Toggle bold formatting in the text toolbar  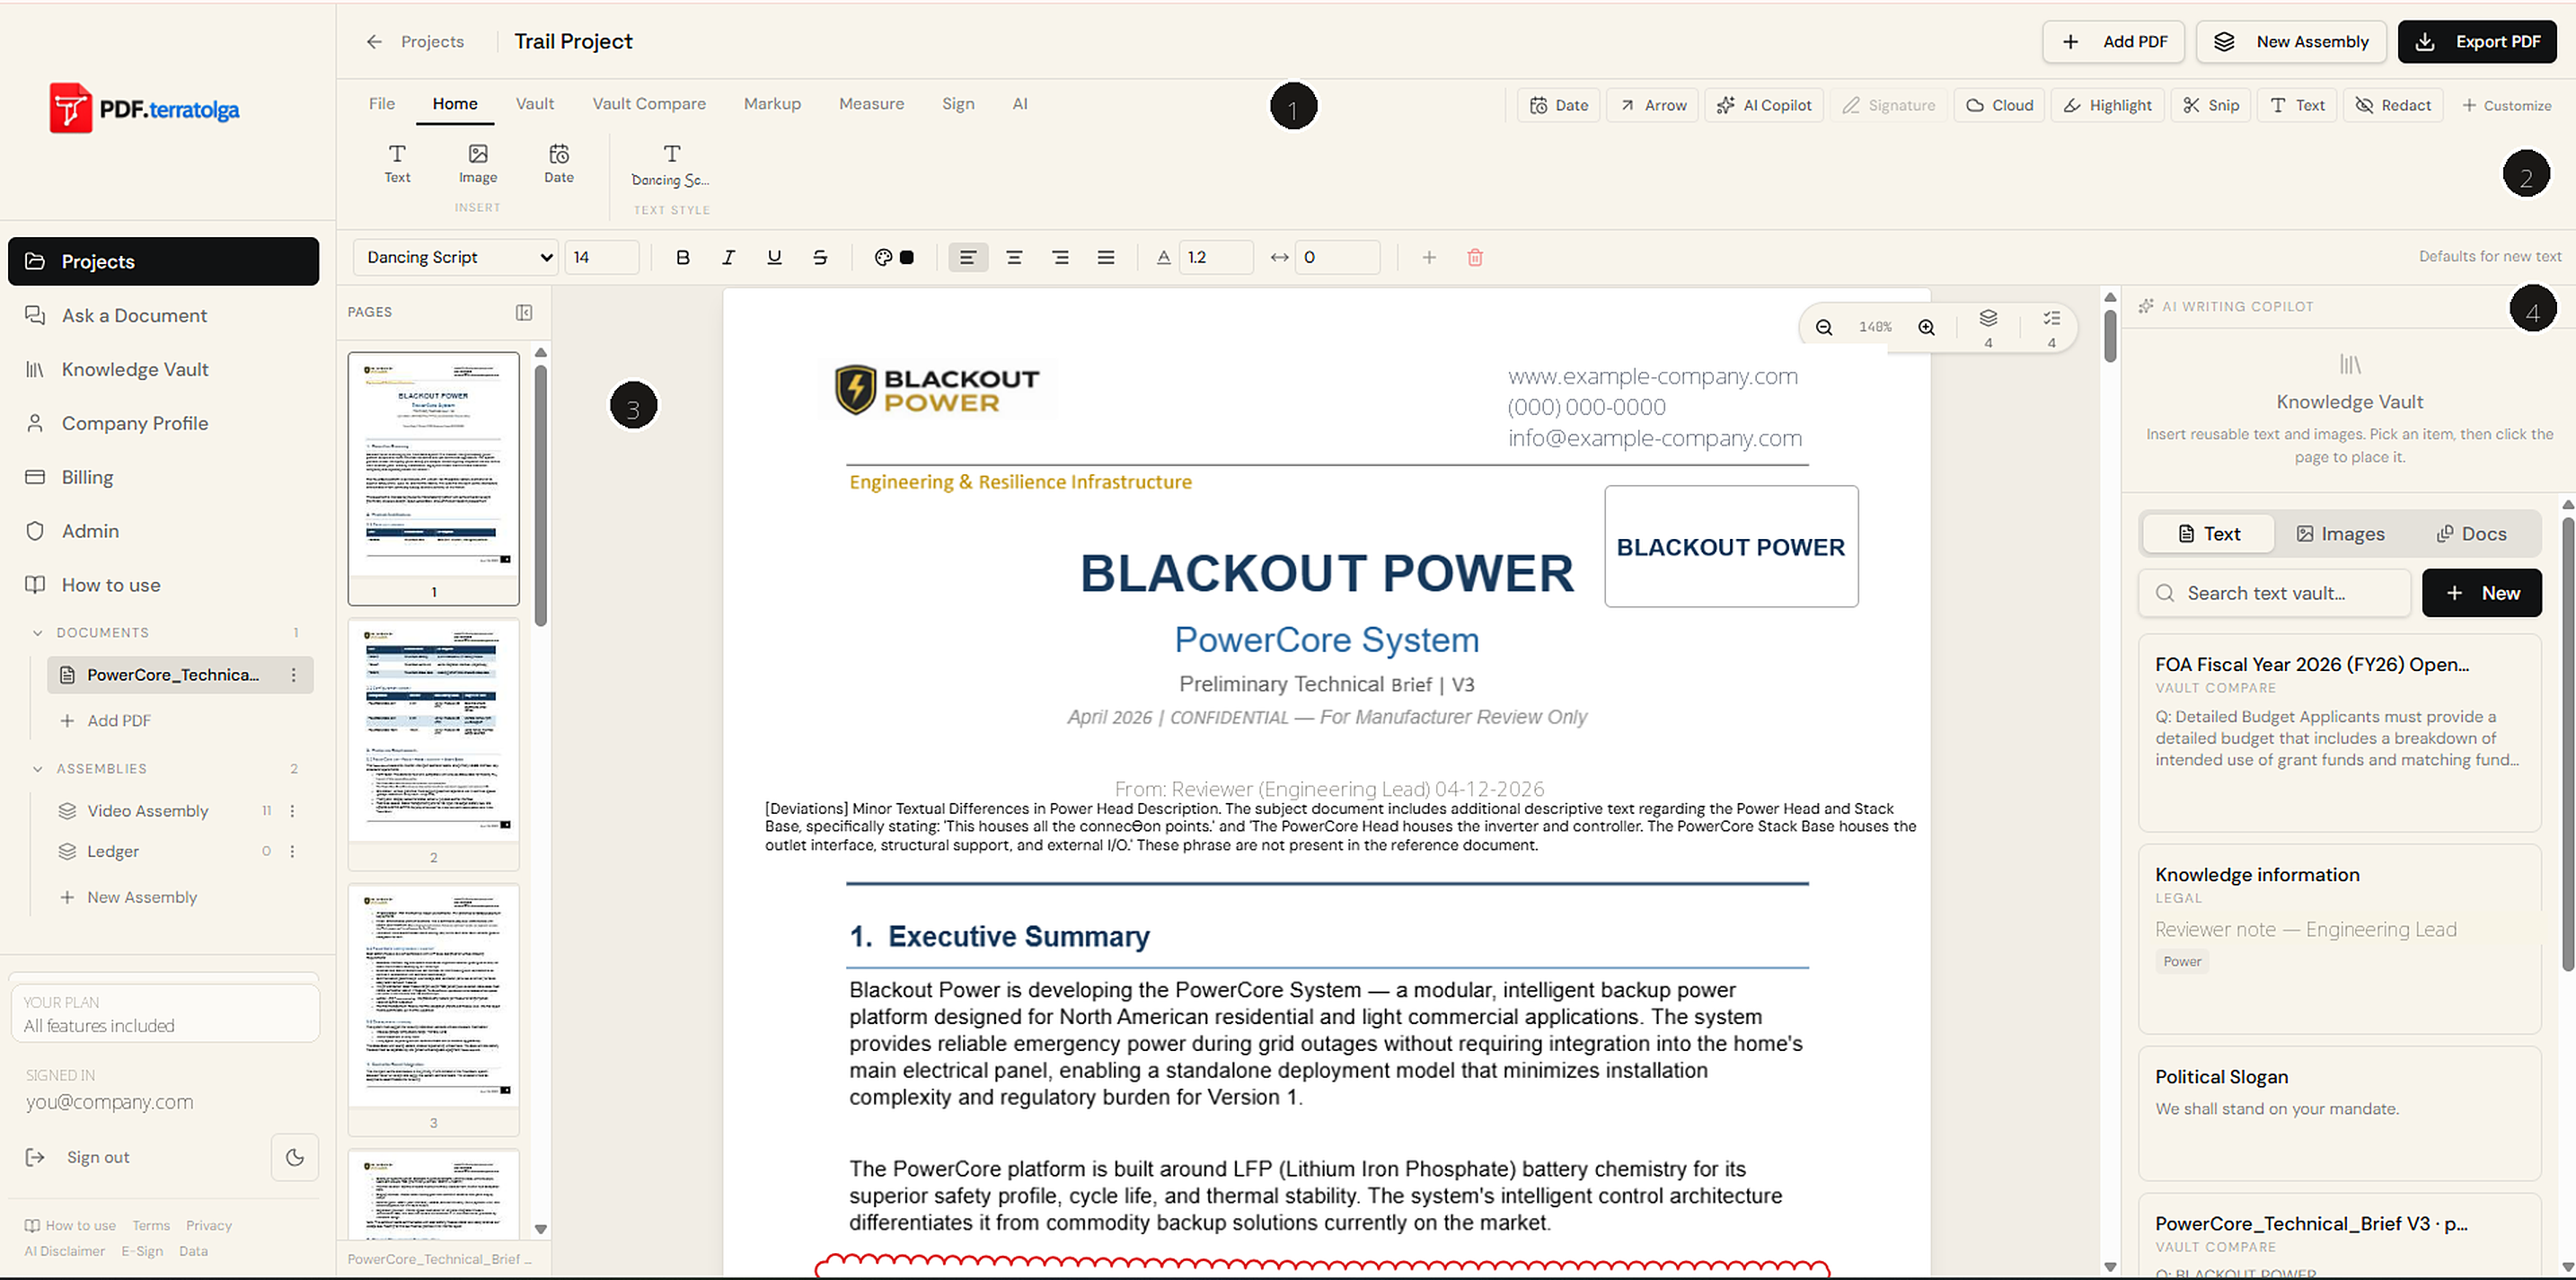click(x=683, y=257)
